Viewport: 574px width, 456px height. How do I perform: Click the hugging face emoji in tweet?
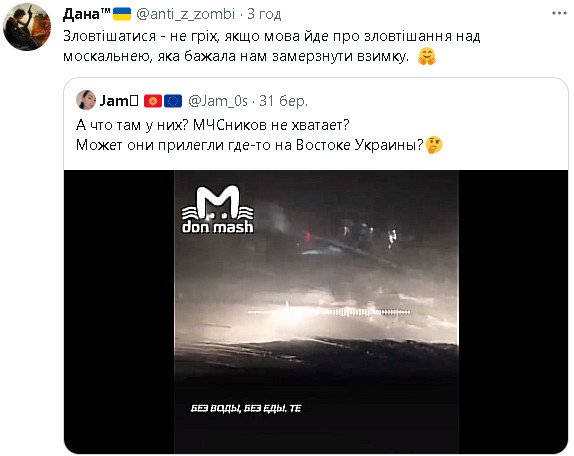pos(427,57)
